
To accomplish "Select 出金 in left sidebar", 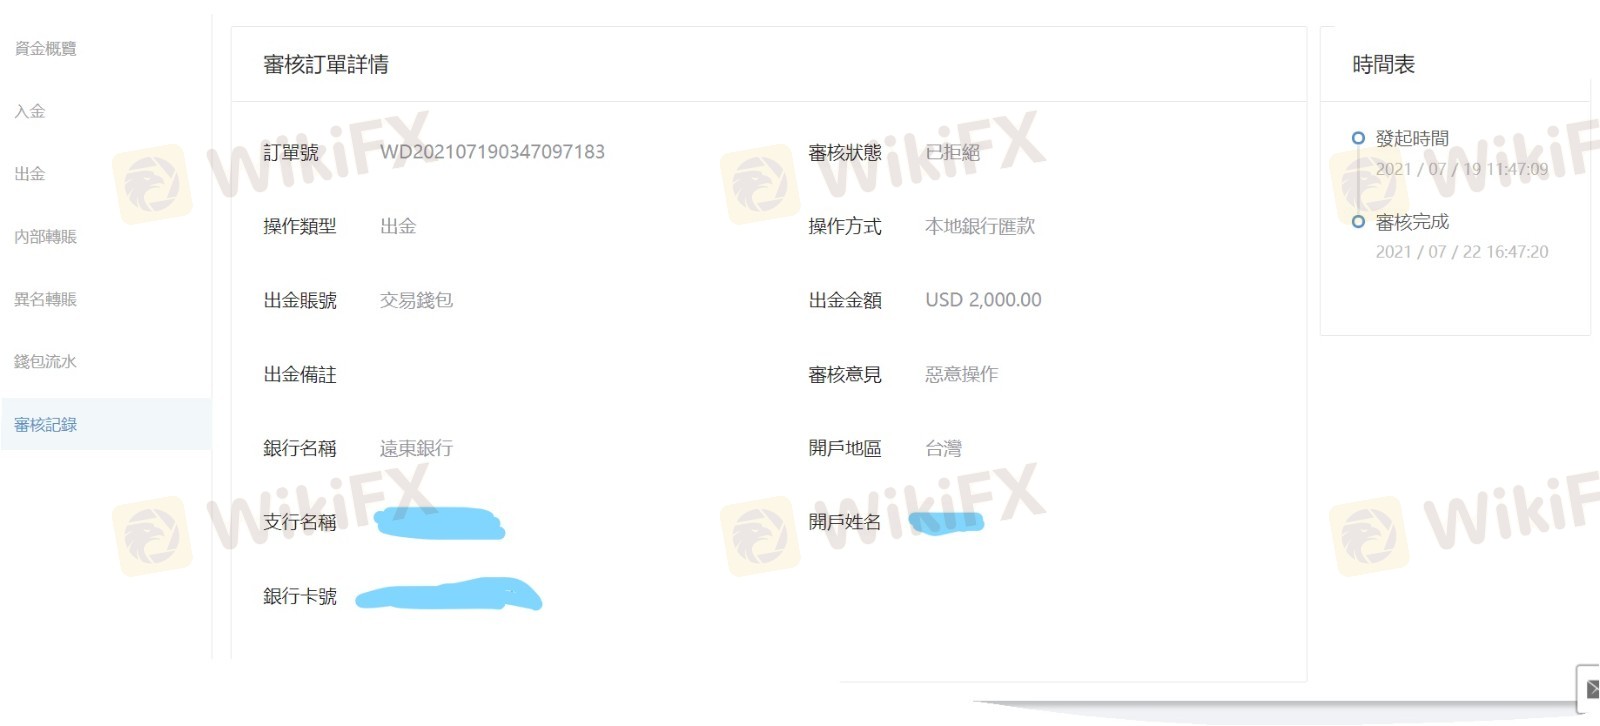I will pyautogui.click(x=30, y=174).
